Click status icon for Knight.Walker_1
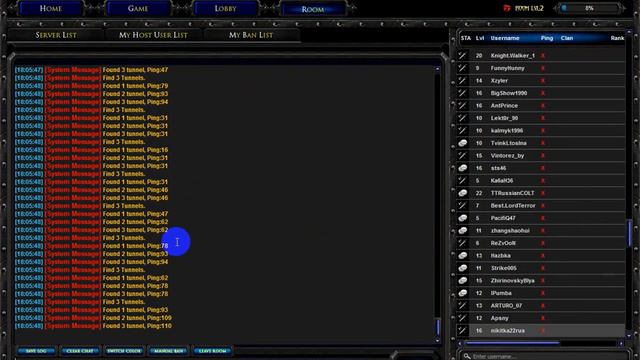 coord(462,56)
